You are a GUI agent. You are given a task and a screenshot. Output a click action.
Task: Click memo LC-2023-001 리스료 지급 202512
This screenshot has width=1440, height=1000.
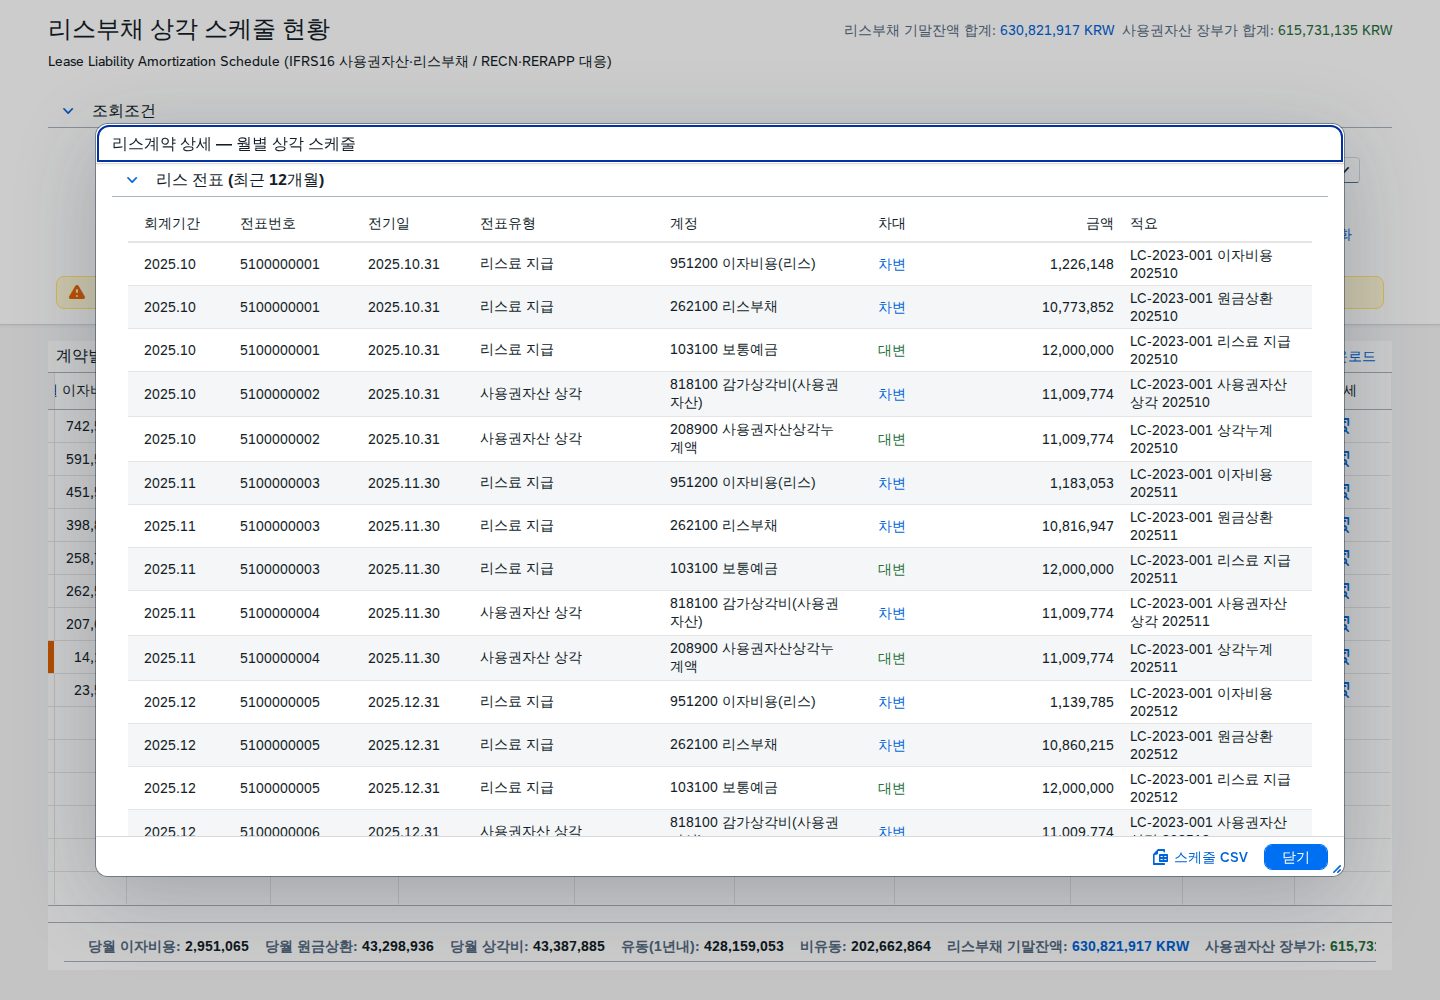pyautogui.click(x=1210, y=788)
